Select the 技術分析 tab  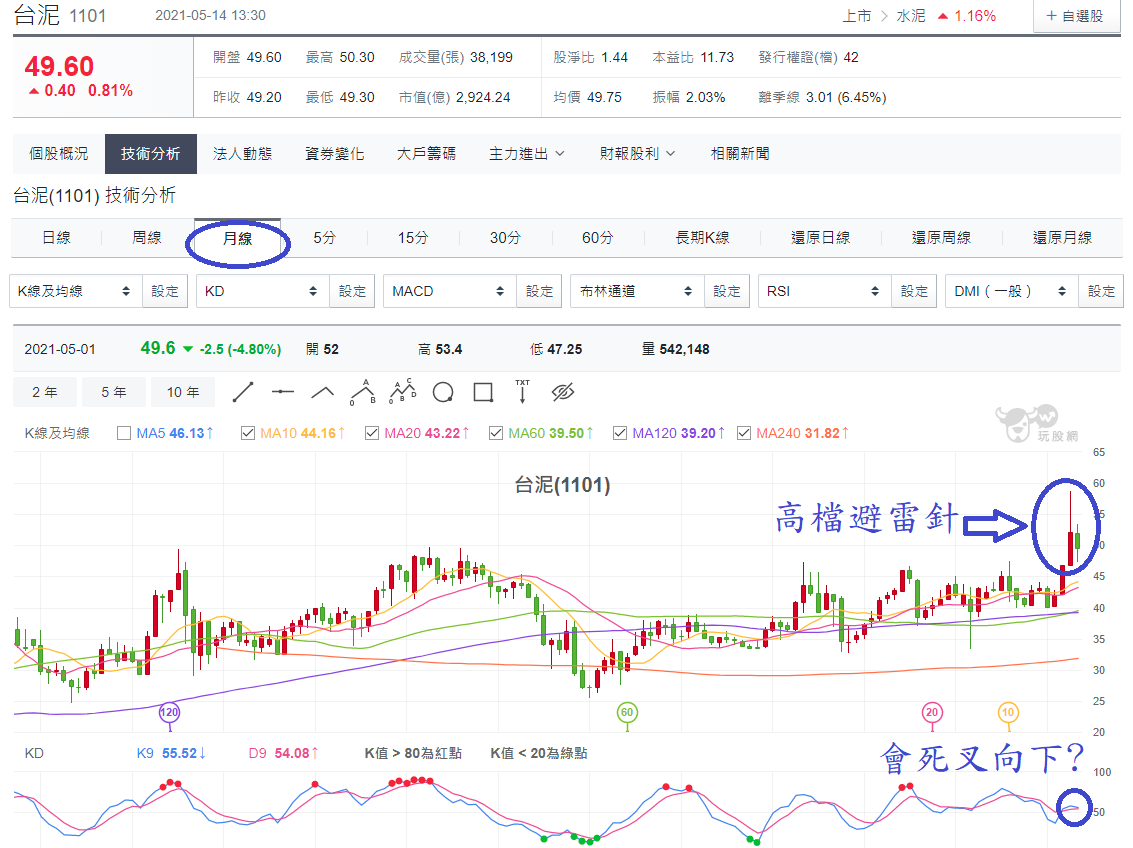coord(150,154)
